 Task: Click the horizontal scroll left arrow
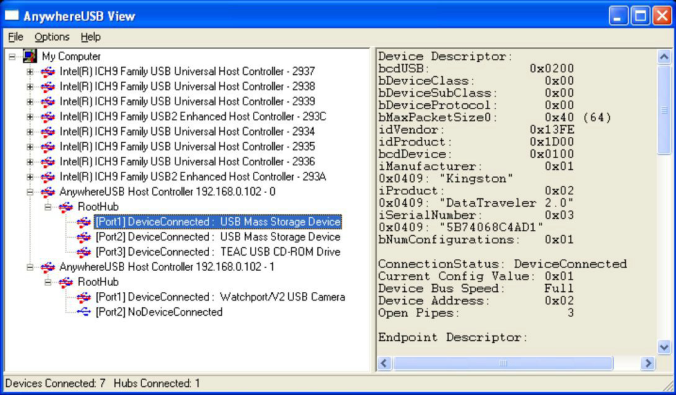(x=385, y=364)
